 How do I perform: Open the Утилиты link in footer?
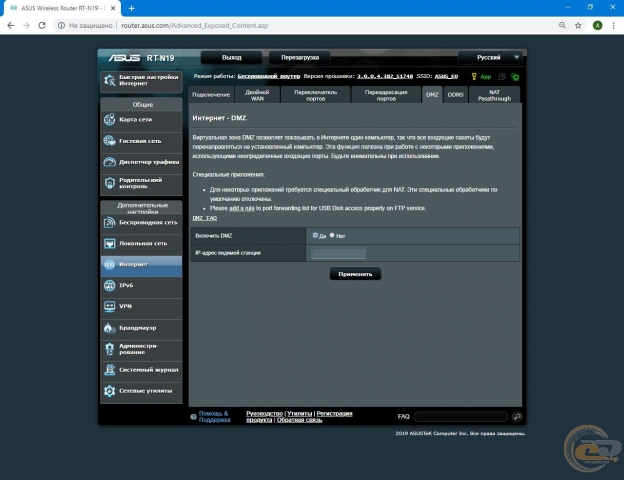coord(300,414)
